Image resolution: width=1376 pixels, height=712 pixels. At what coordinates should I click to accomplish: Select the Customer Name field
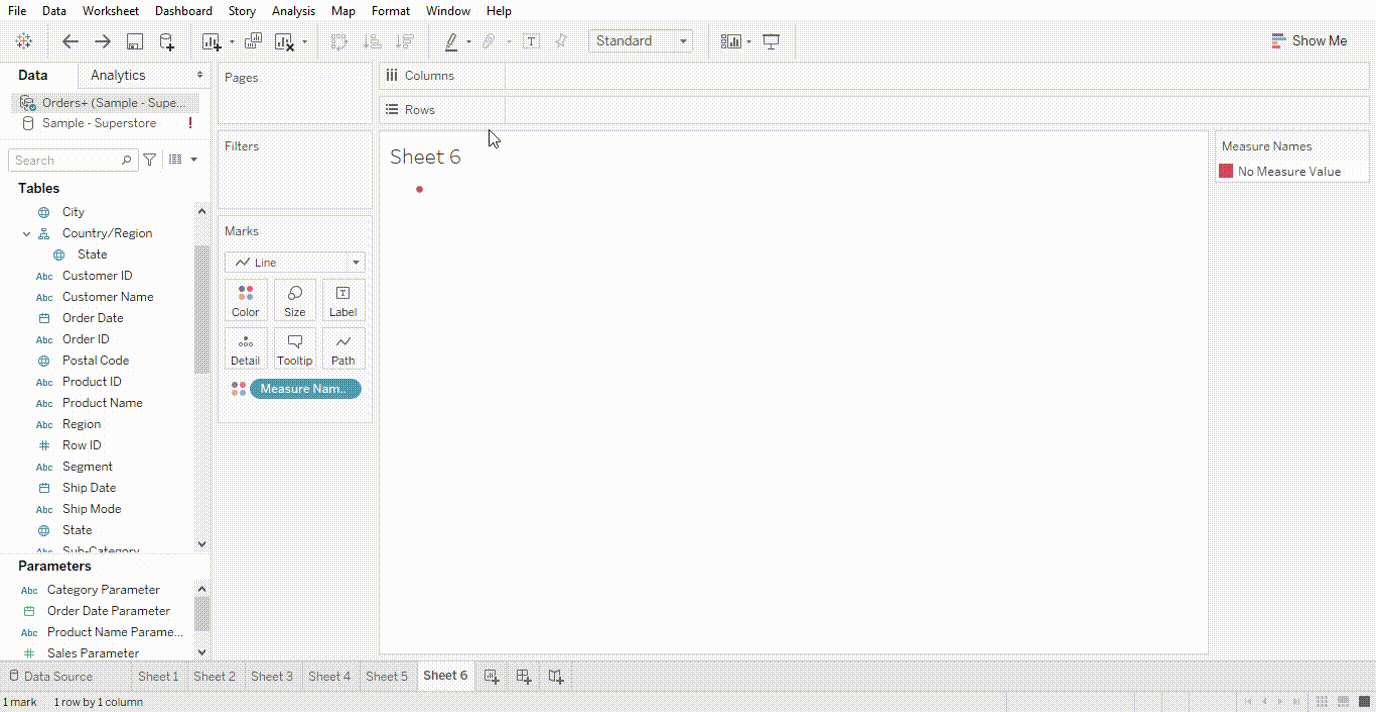108,297
